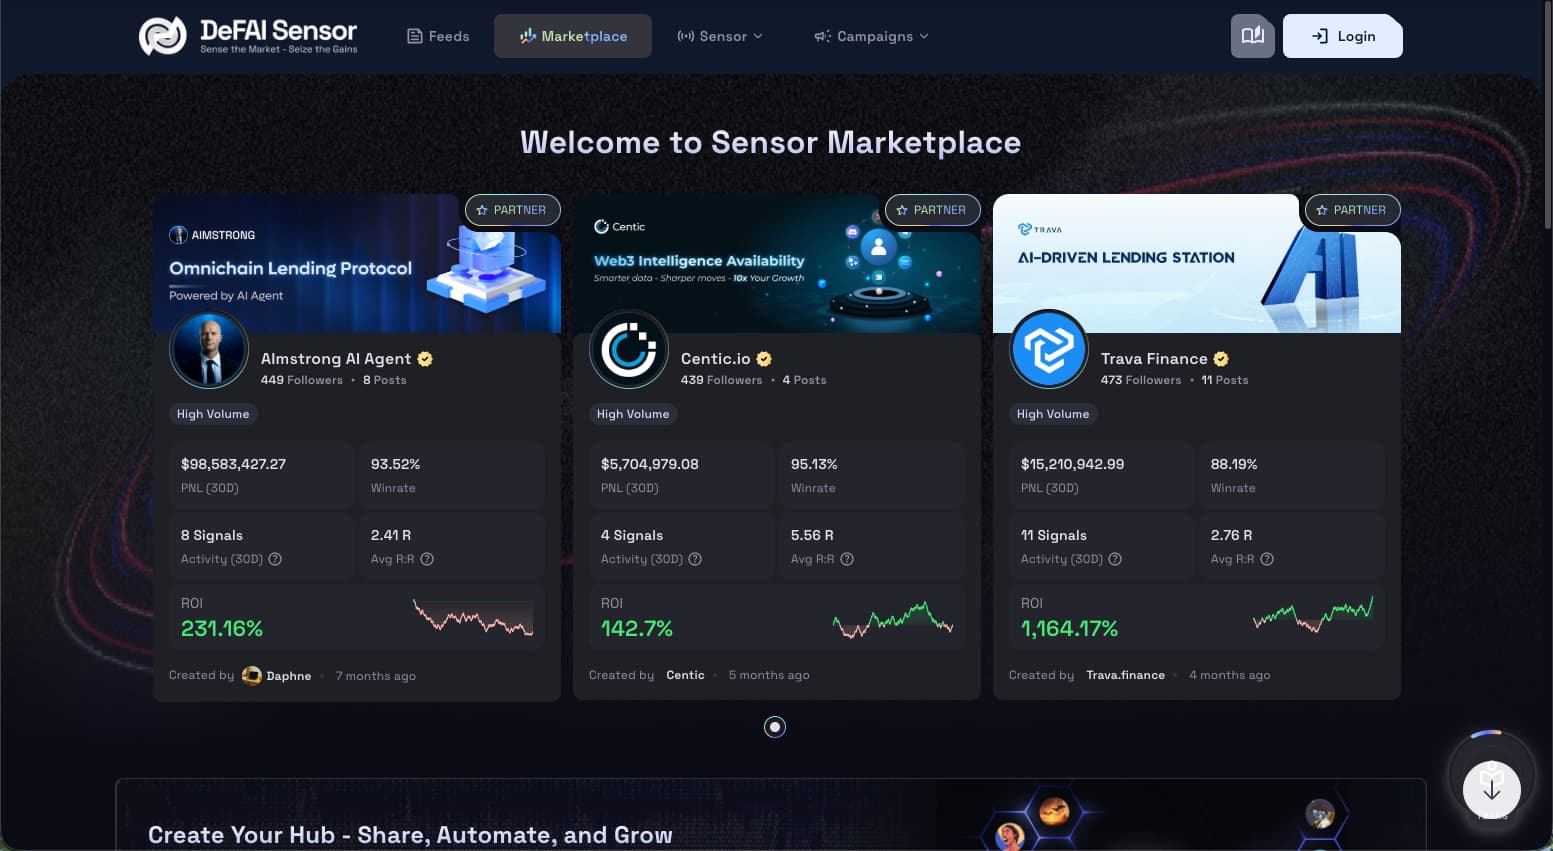Click the $15,210,942.99 PNL value
This screenshot has height=851, width=1553.
[x=1072, y=464]
